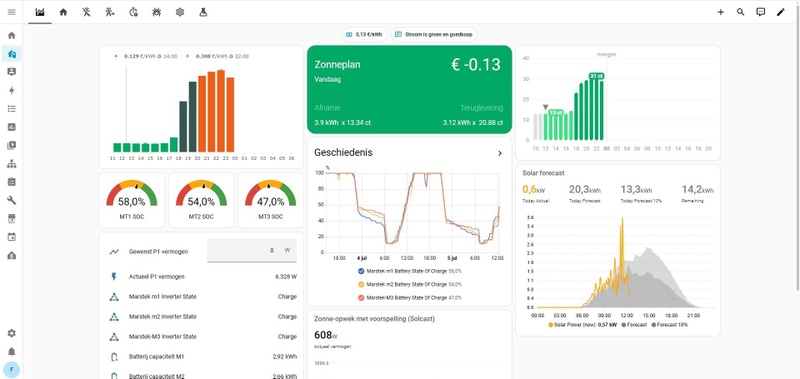Open the timer clock view tab

click(134, 12)
